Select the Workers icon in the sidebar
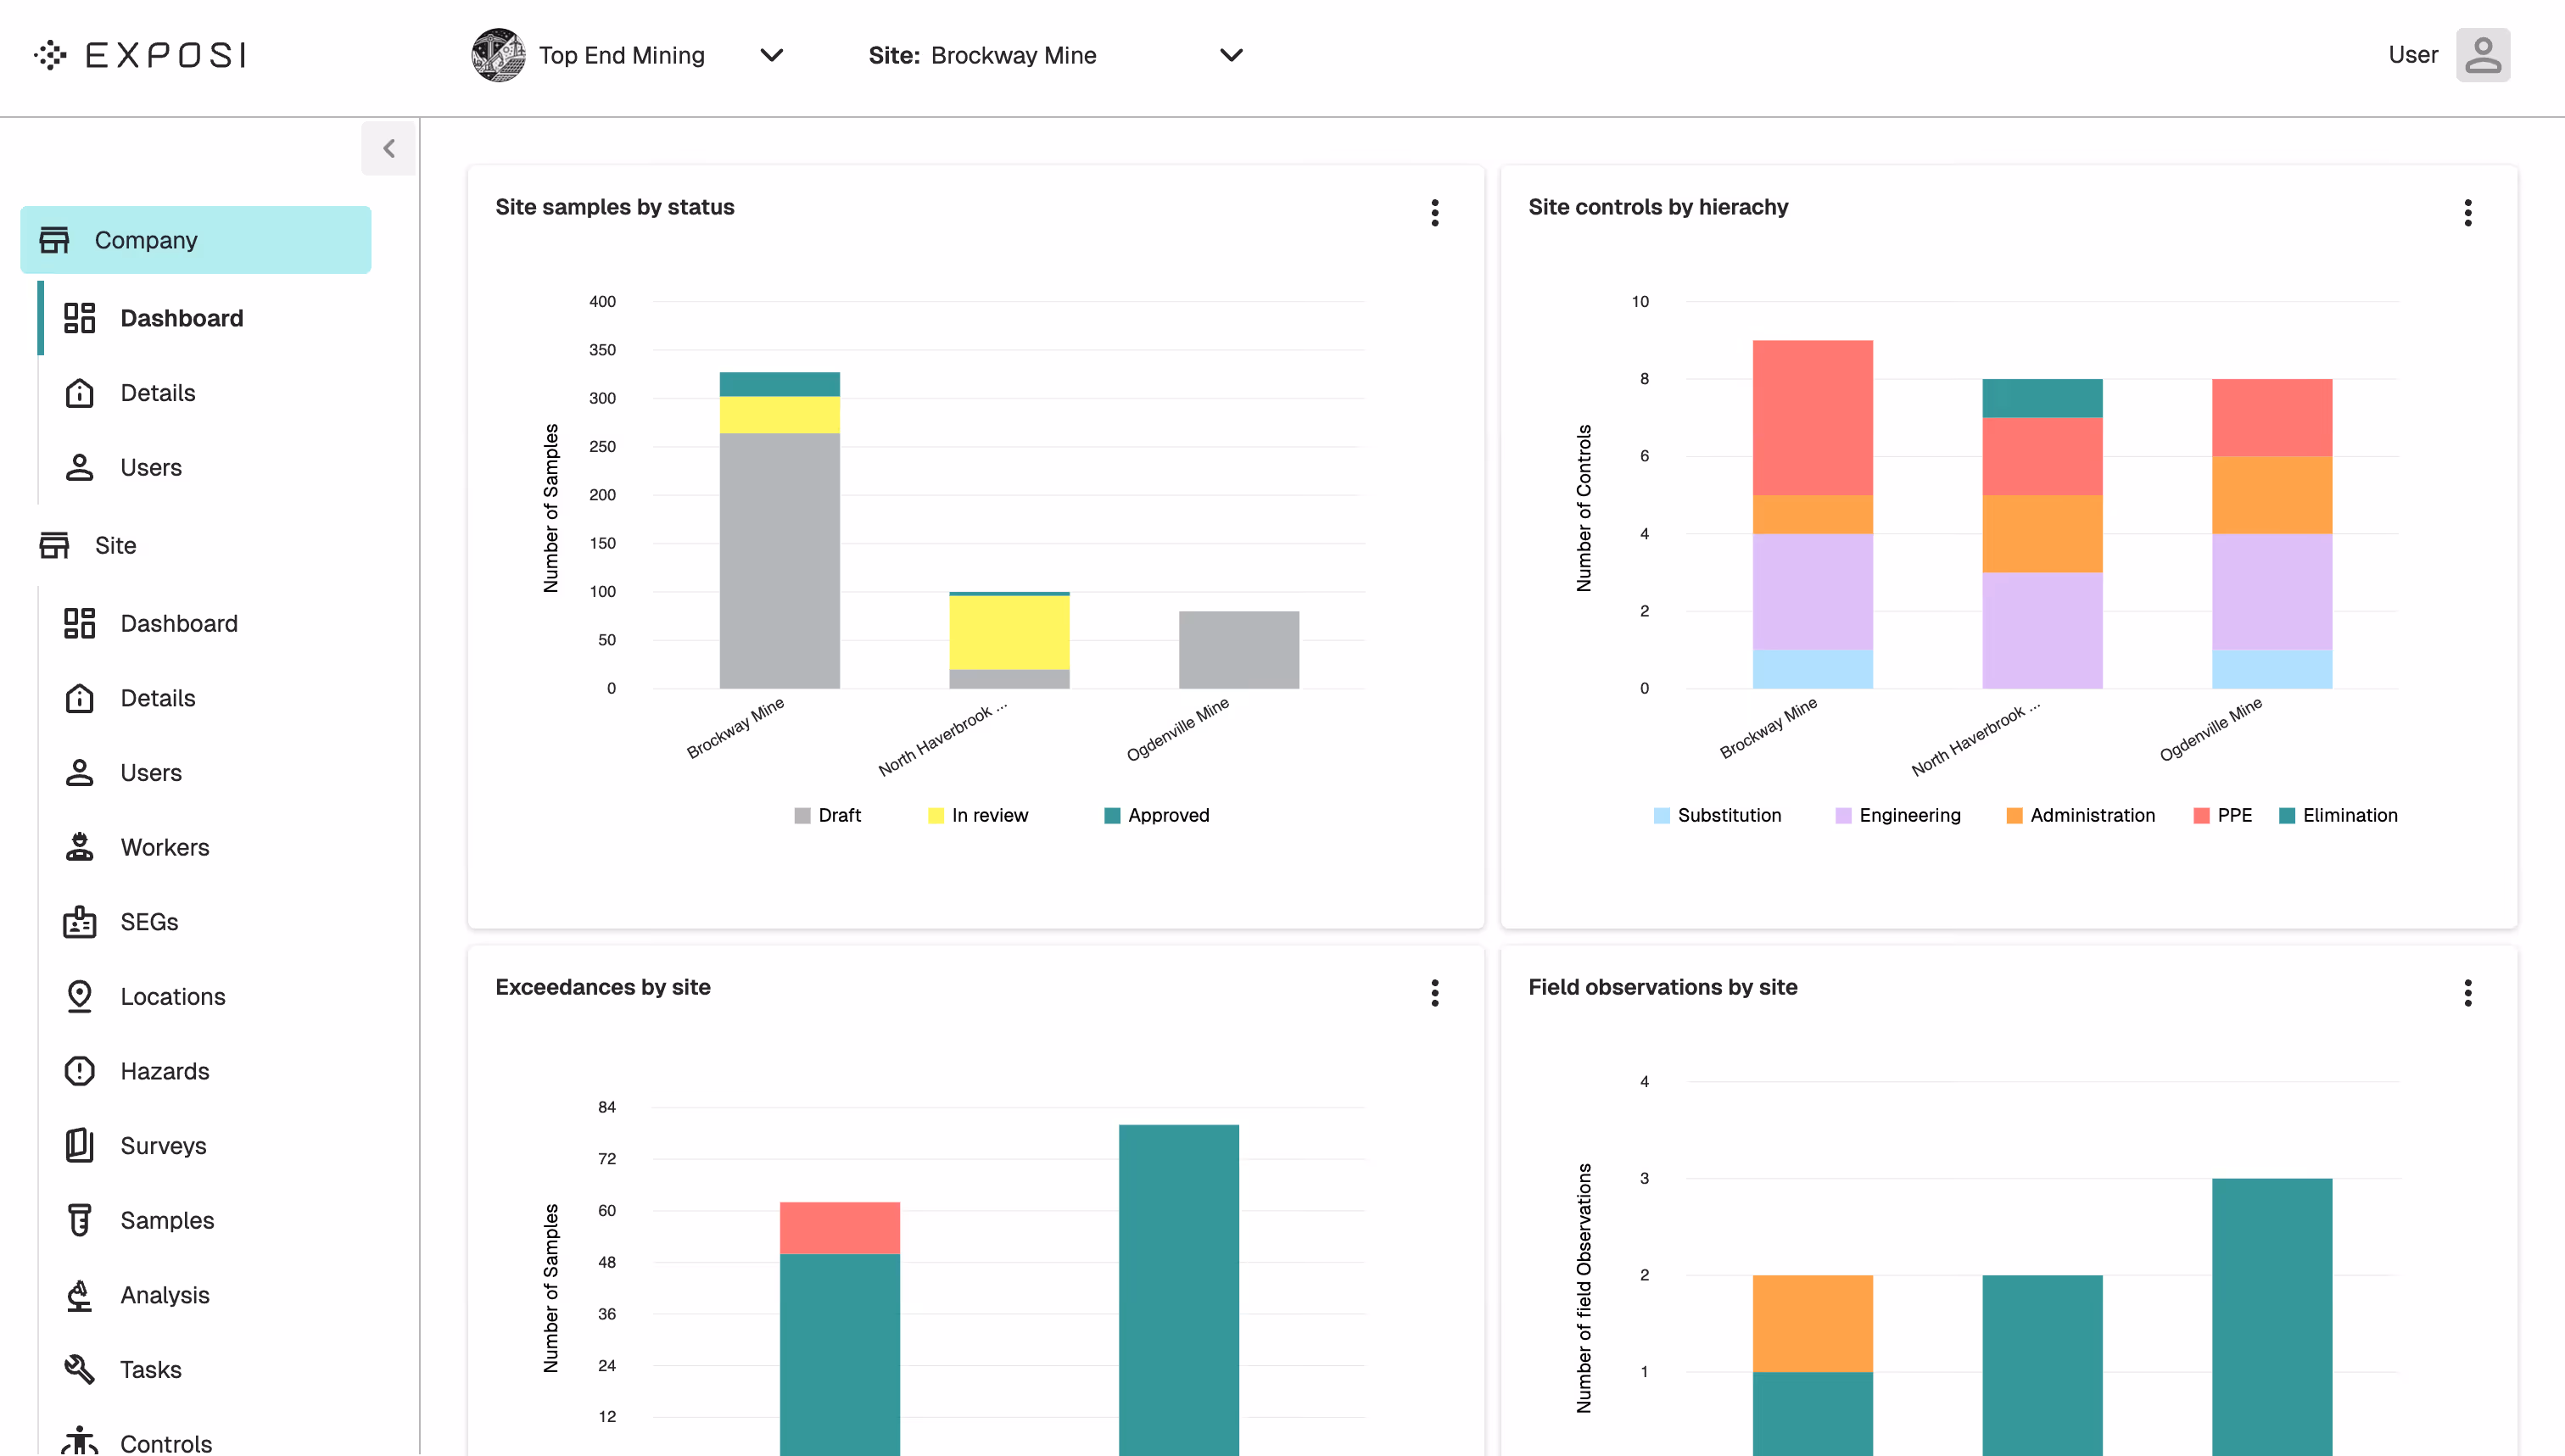Viewport: 2565px width, 1456px height. pyautogui.click(x=80, y=847)
